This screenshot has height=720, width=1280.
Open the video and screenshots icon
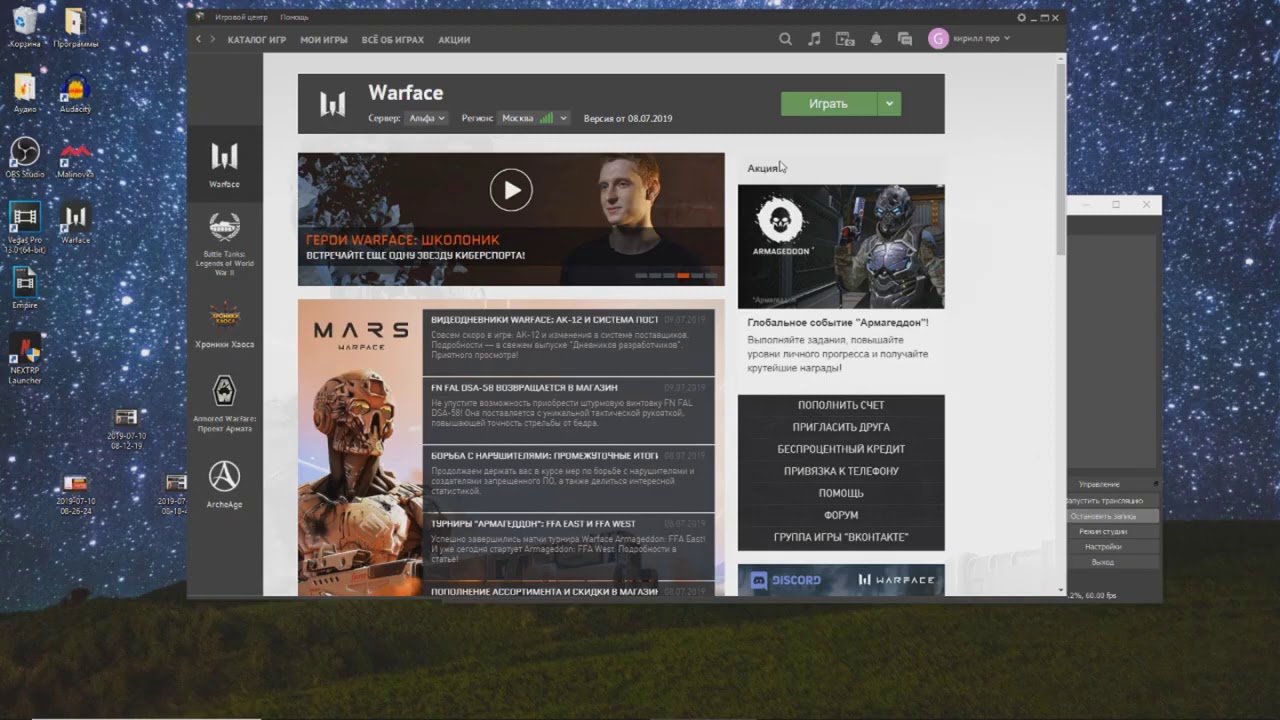845,39
